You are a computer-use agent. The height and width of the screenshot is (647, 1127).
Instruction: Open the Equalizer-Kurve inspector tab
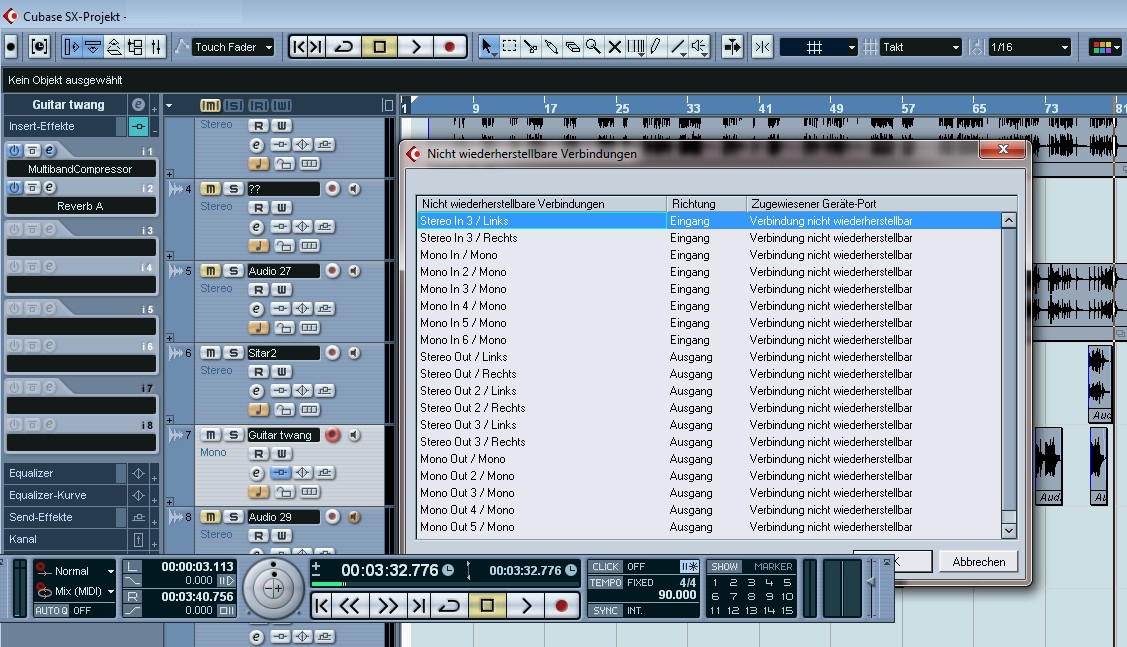(x=60, y=495)
